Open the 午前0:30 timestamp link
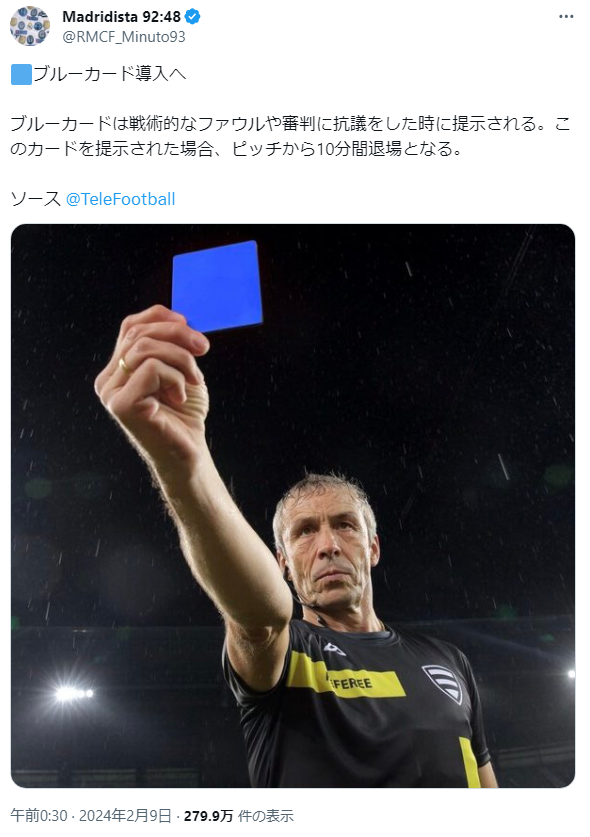The height and width of the screenshot is (837, 590). [39, 816]
